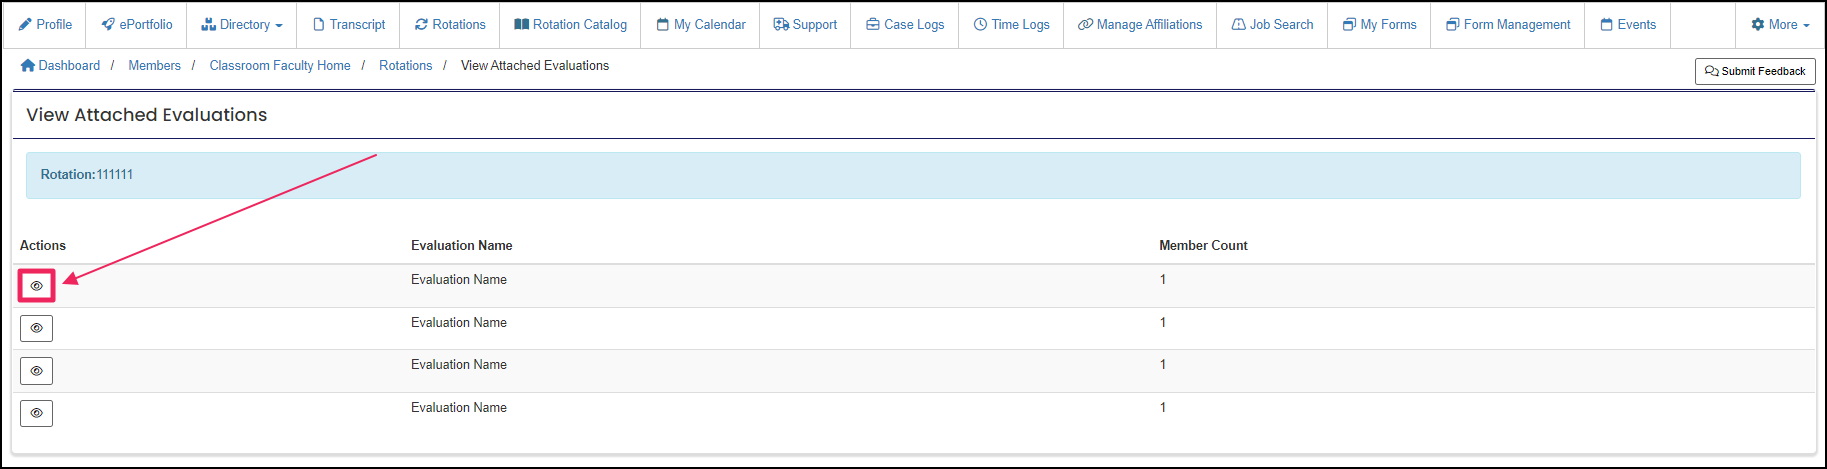Open the Transcript nav item

tap(349, 24)
